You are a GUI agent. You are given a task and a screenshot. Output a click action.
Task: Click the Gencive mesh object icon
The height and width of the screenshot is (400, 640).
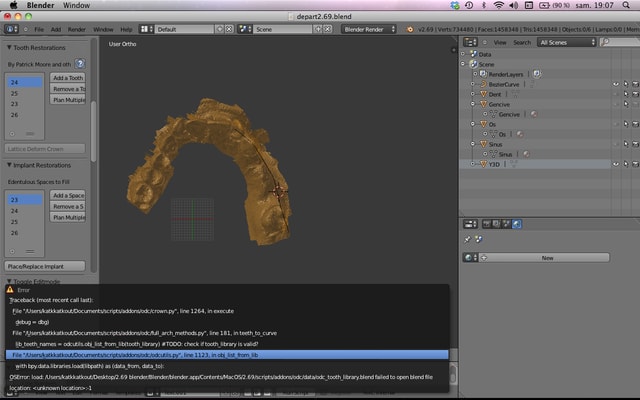tap(481, 104)
